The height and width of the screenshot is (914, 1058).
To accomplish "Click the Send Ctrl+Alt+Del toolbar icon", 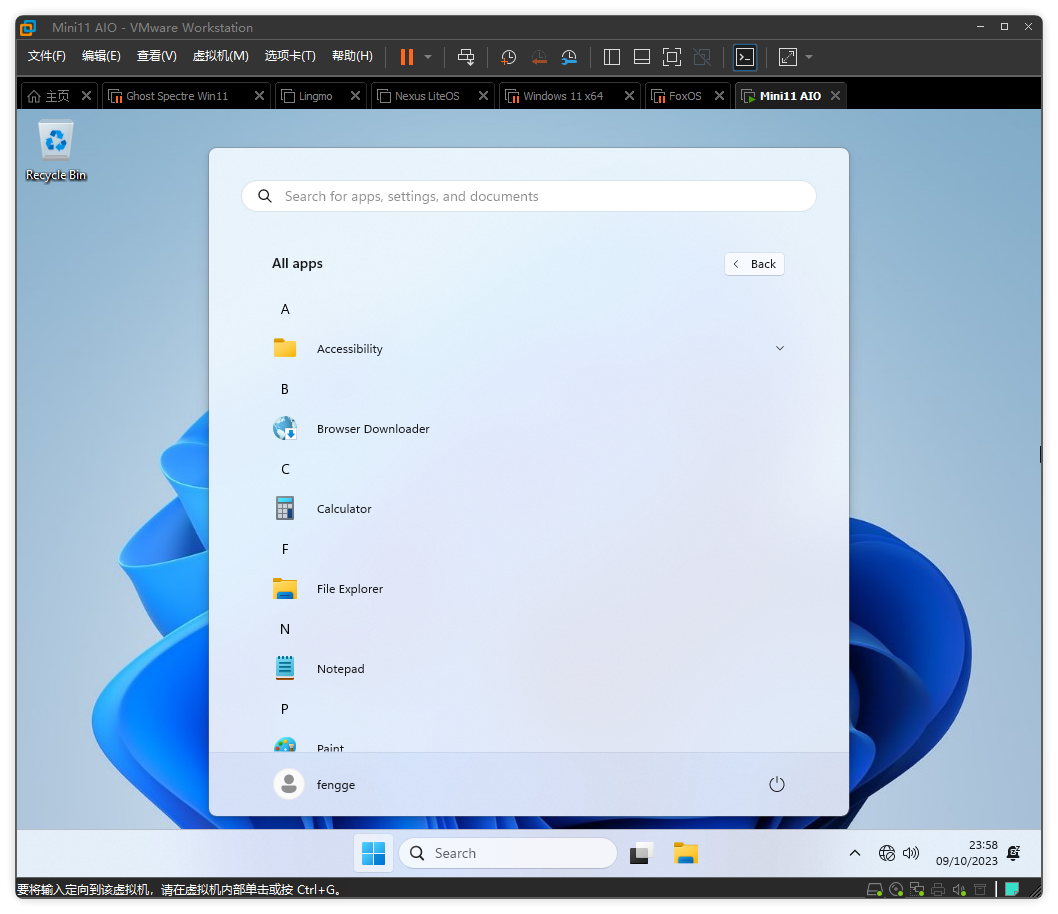I will click(x=466, y=57).
